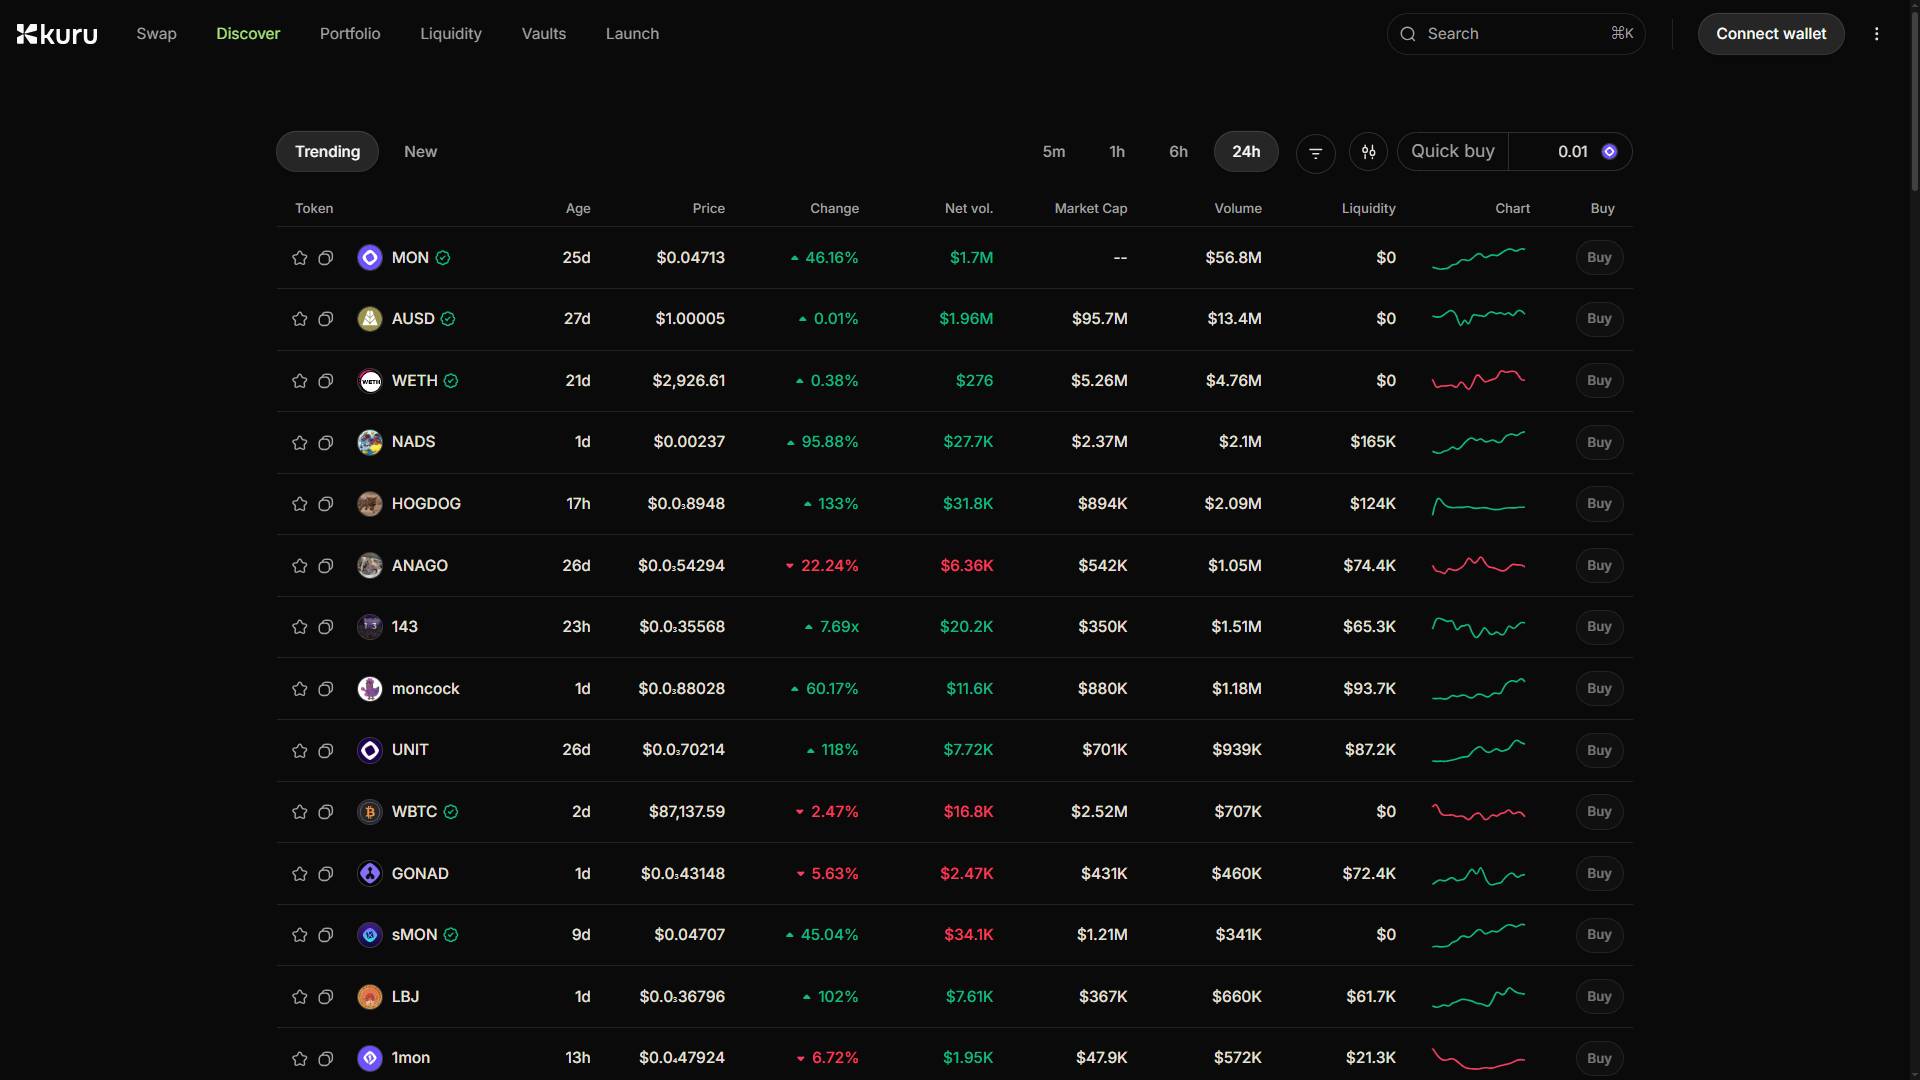Select the 1h timeframe
The width and height of the screenshot is (1920, 1080).
coord(1117,152)
